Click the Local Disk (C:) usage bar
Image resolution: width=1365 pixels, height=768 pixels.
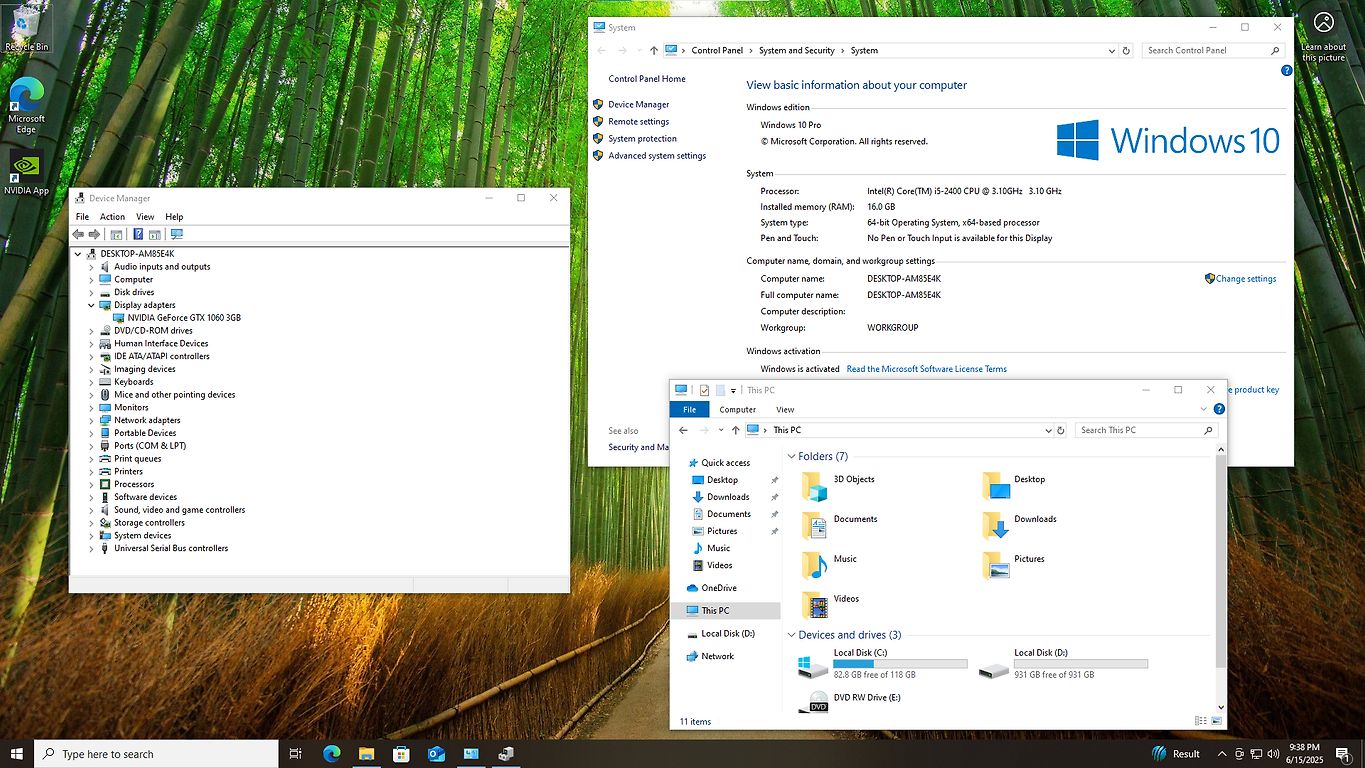[900, 664]
